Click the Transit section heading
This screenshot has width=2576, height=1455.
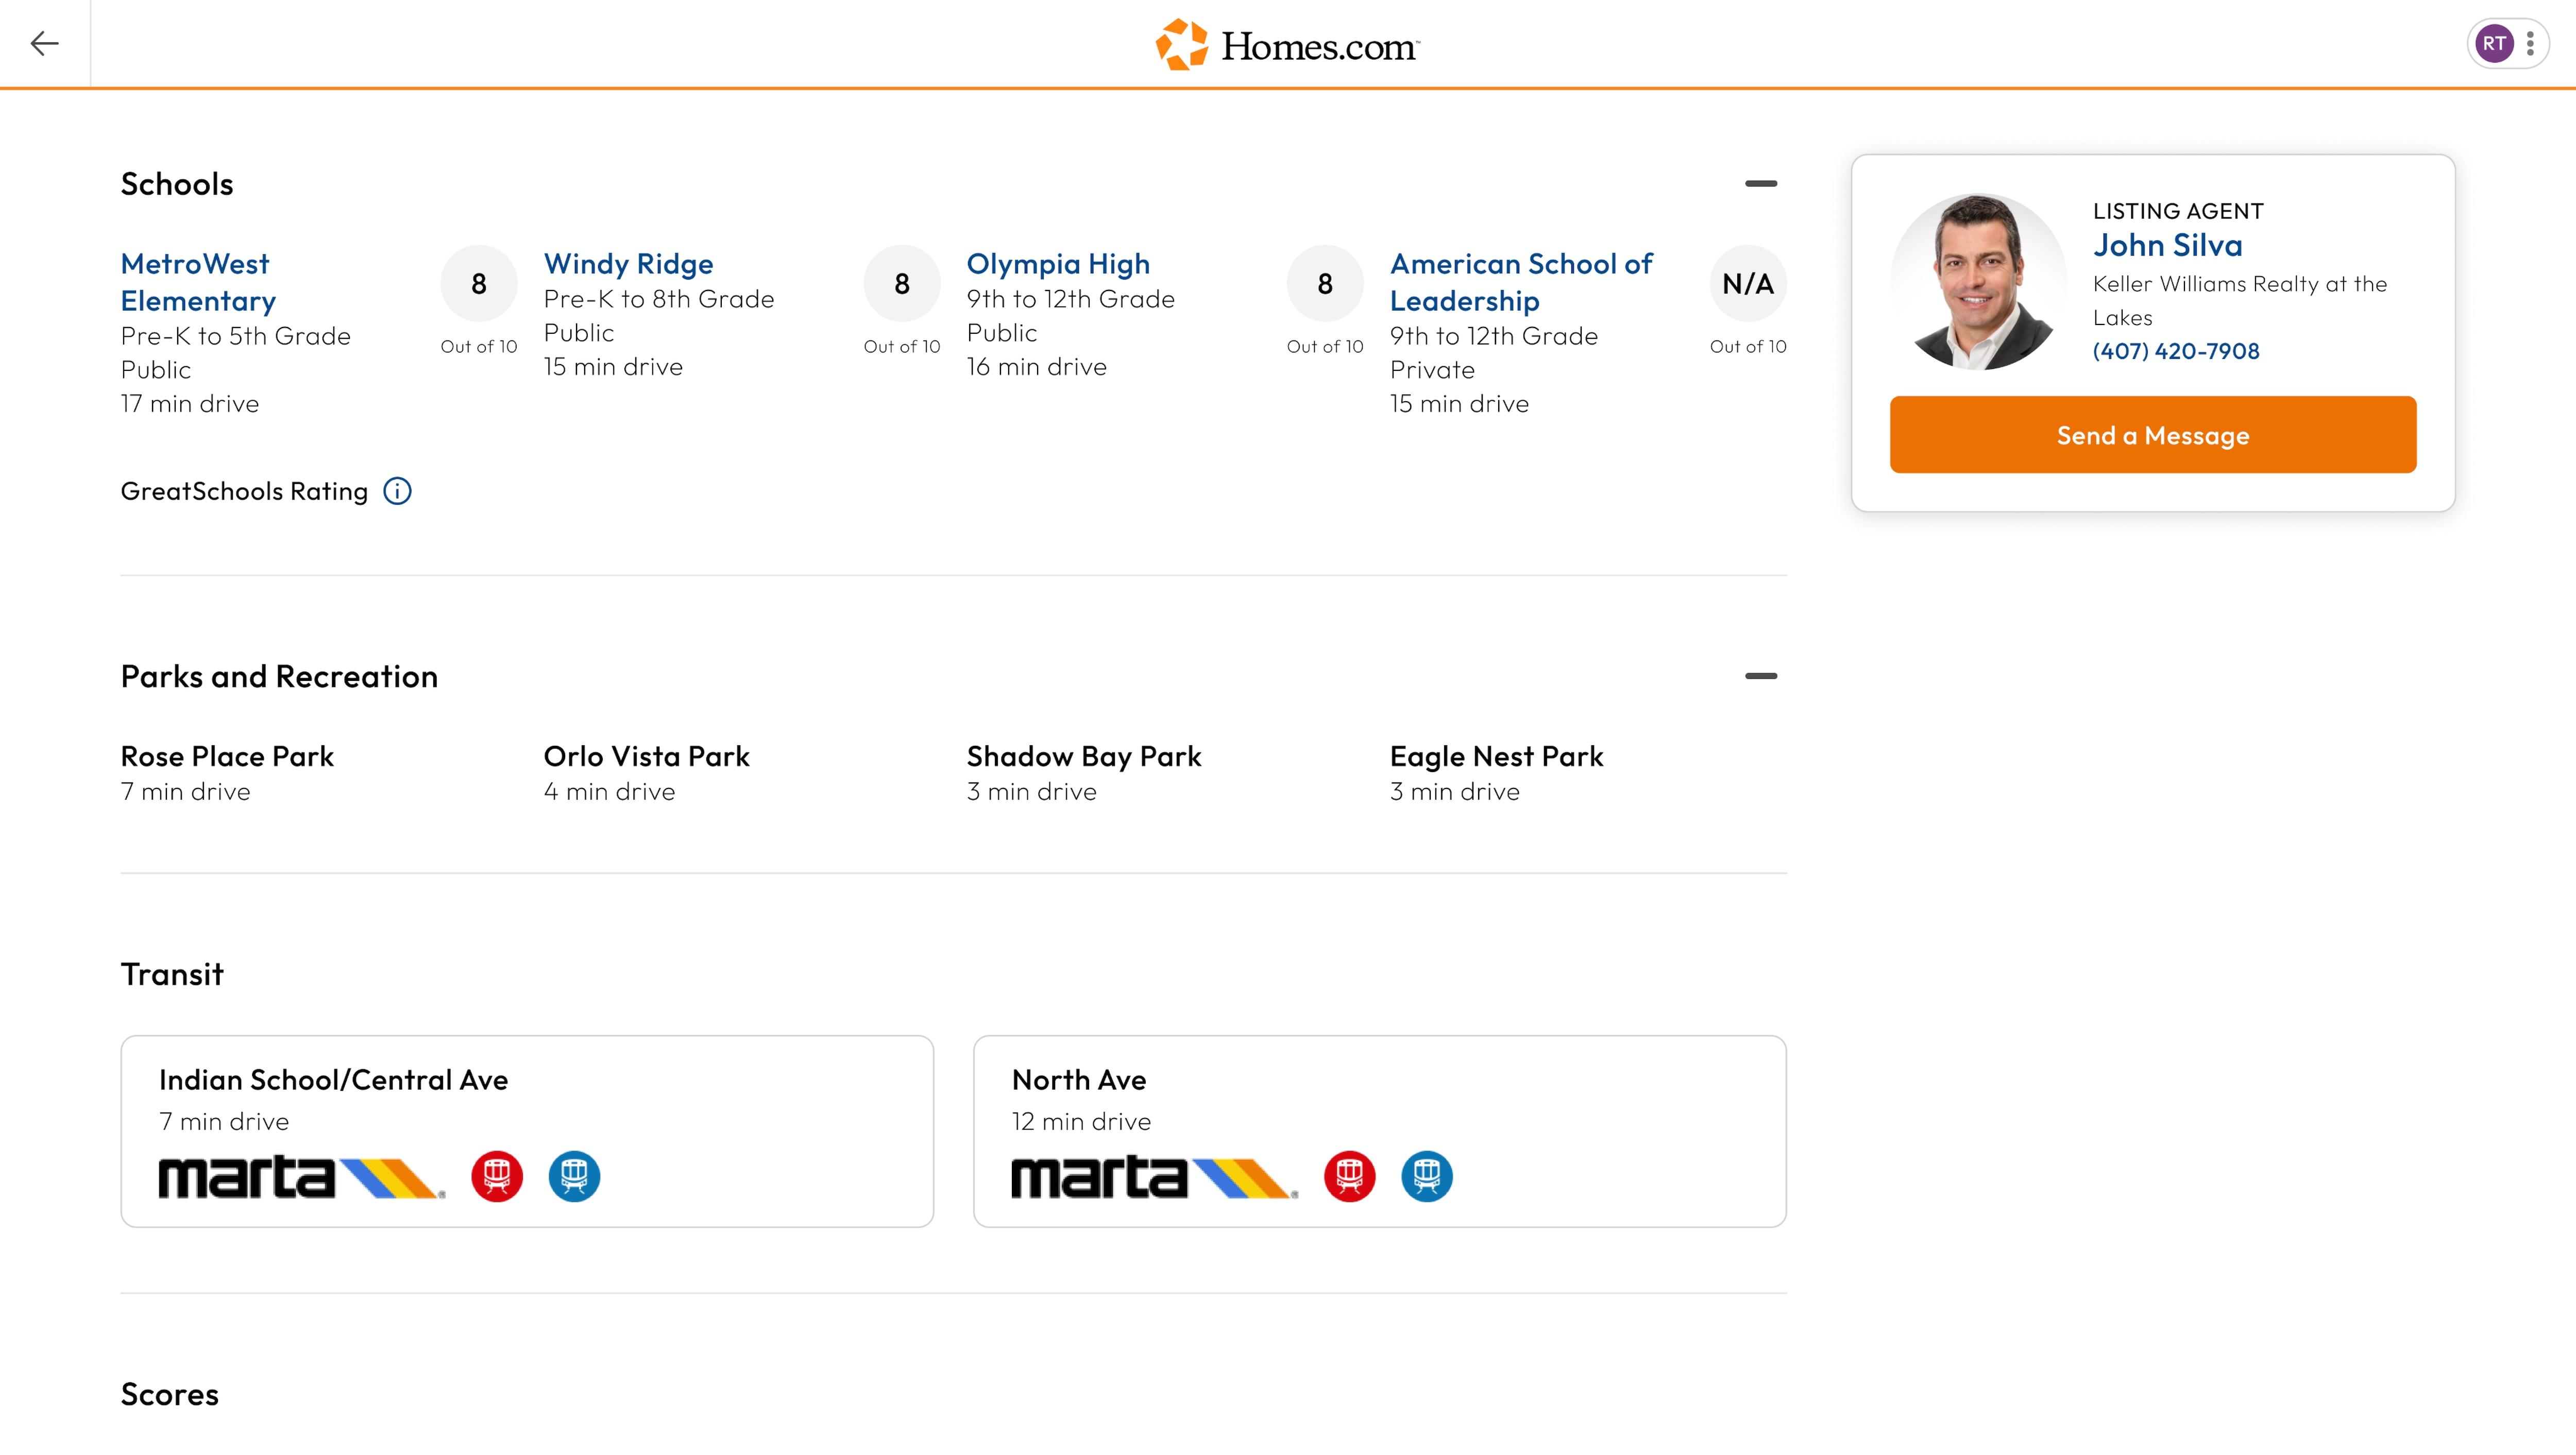(172, 974)
